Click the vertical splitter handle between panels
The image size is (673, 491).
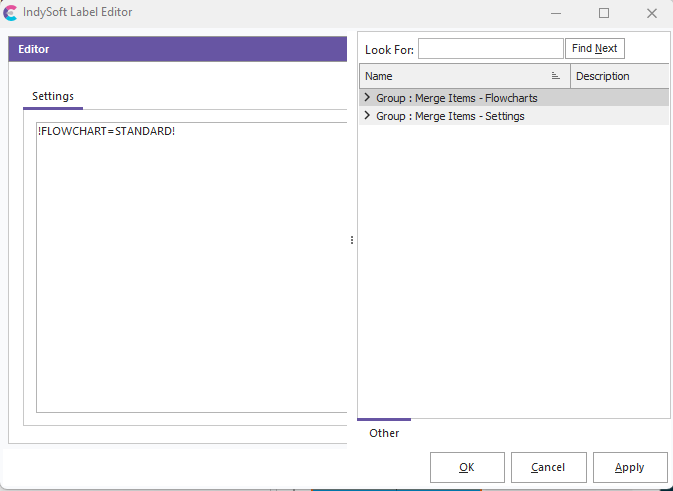point(351,240)
